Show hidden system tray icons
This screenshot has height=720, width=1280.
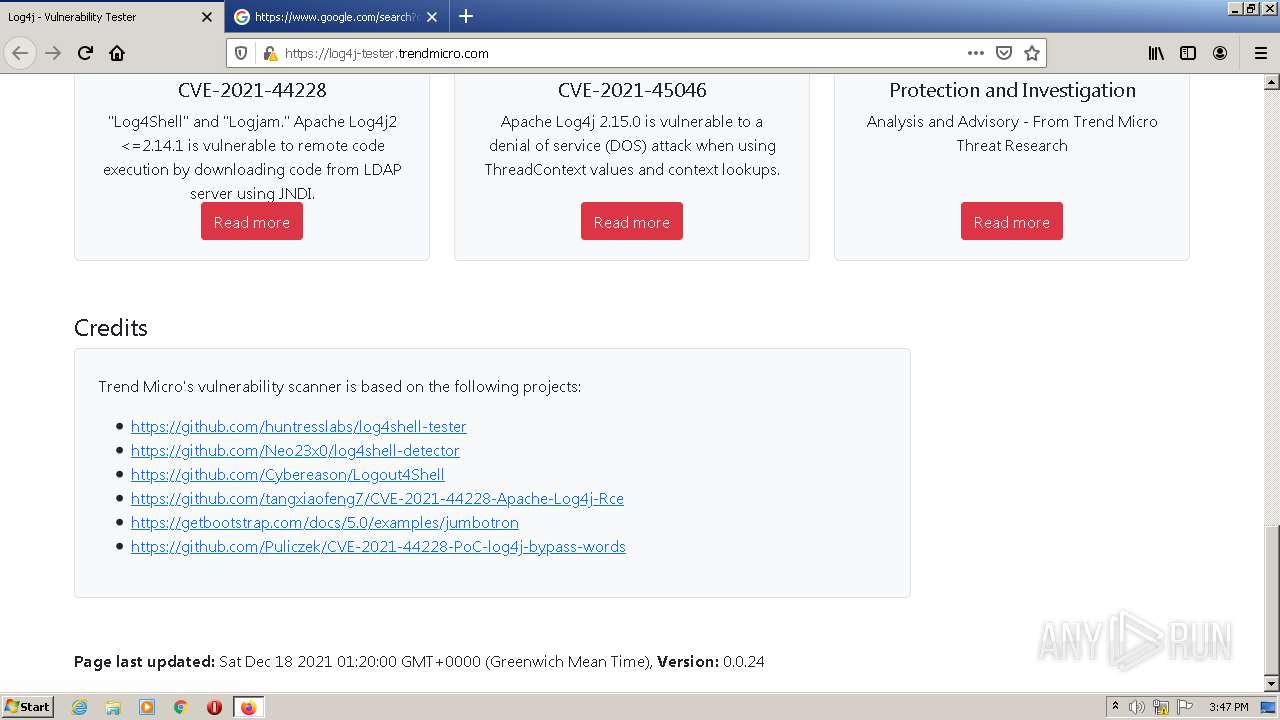click(x=1115, y=706)
